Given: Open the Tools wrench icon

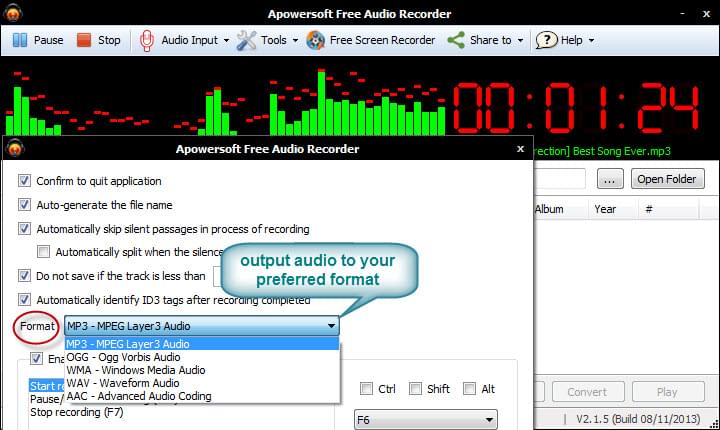Looking at the screenshot, I should pyautogui.click(x=246, y=40).
